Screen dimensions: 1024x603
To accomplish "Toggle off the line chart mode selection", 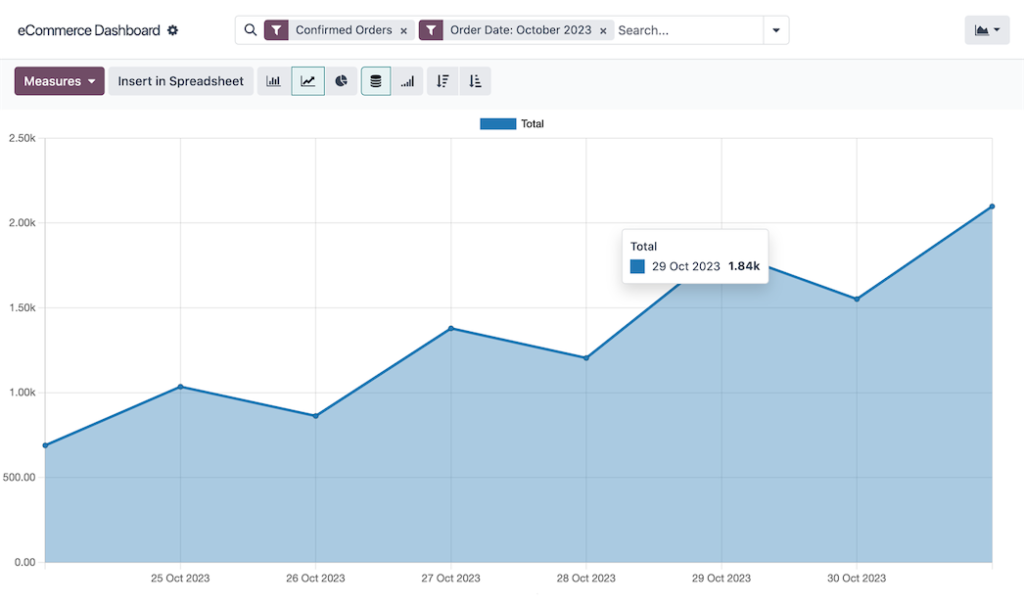I will (307, 81).
